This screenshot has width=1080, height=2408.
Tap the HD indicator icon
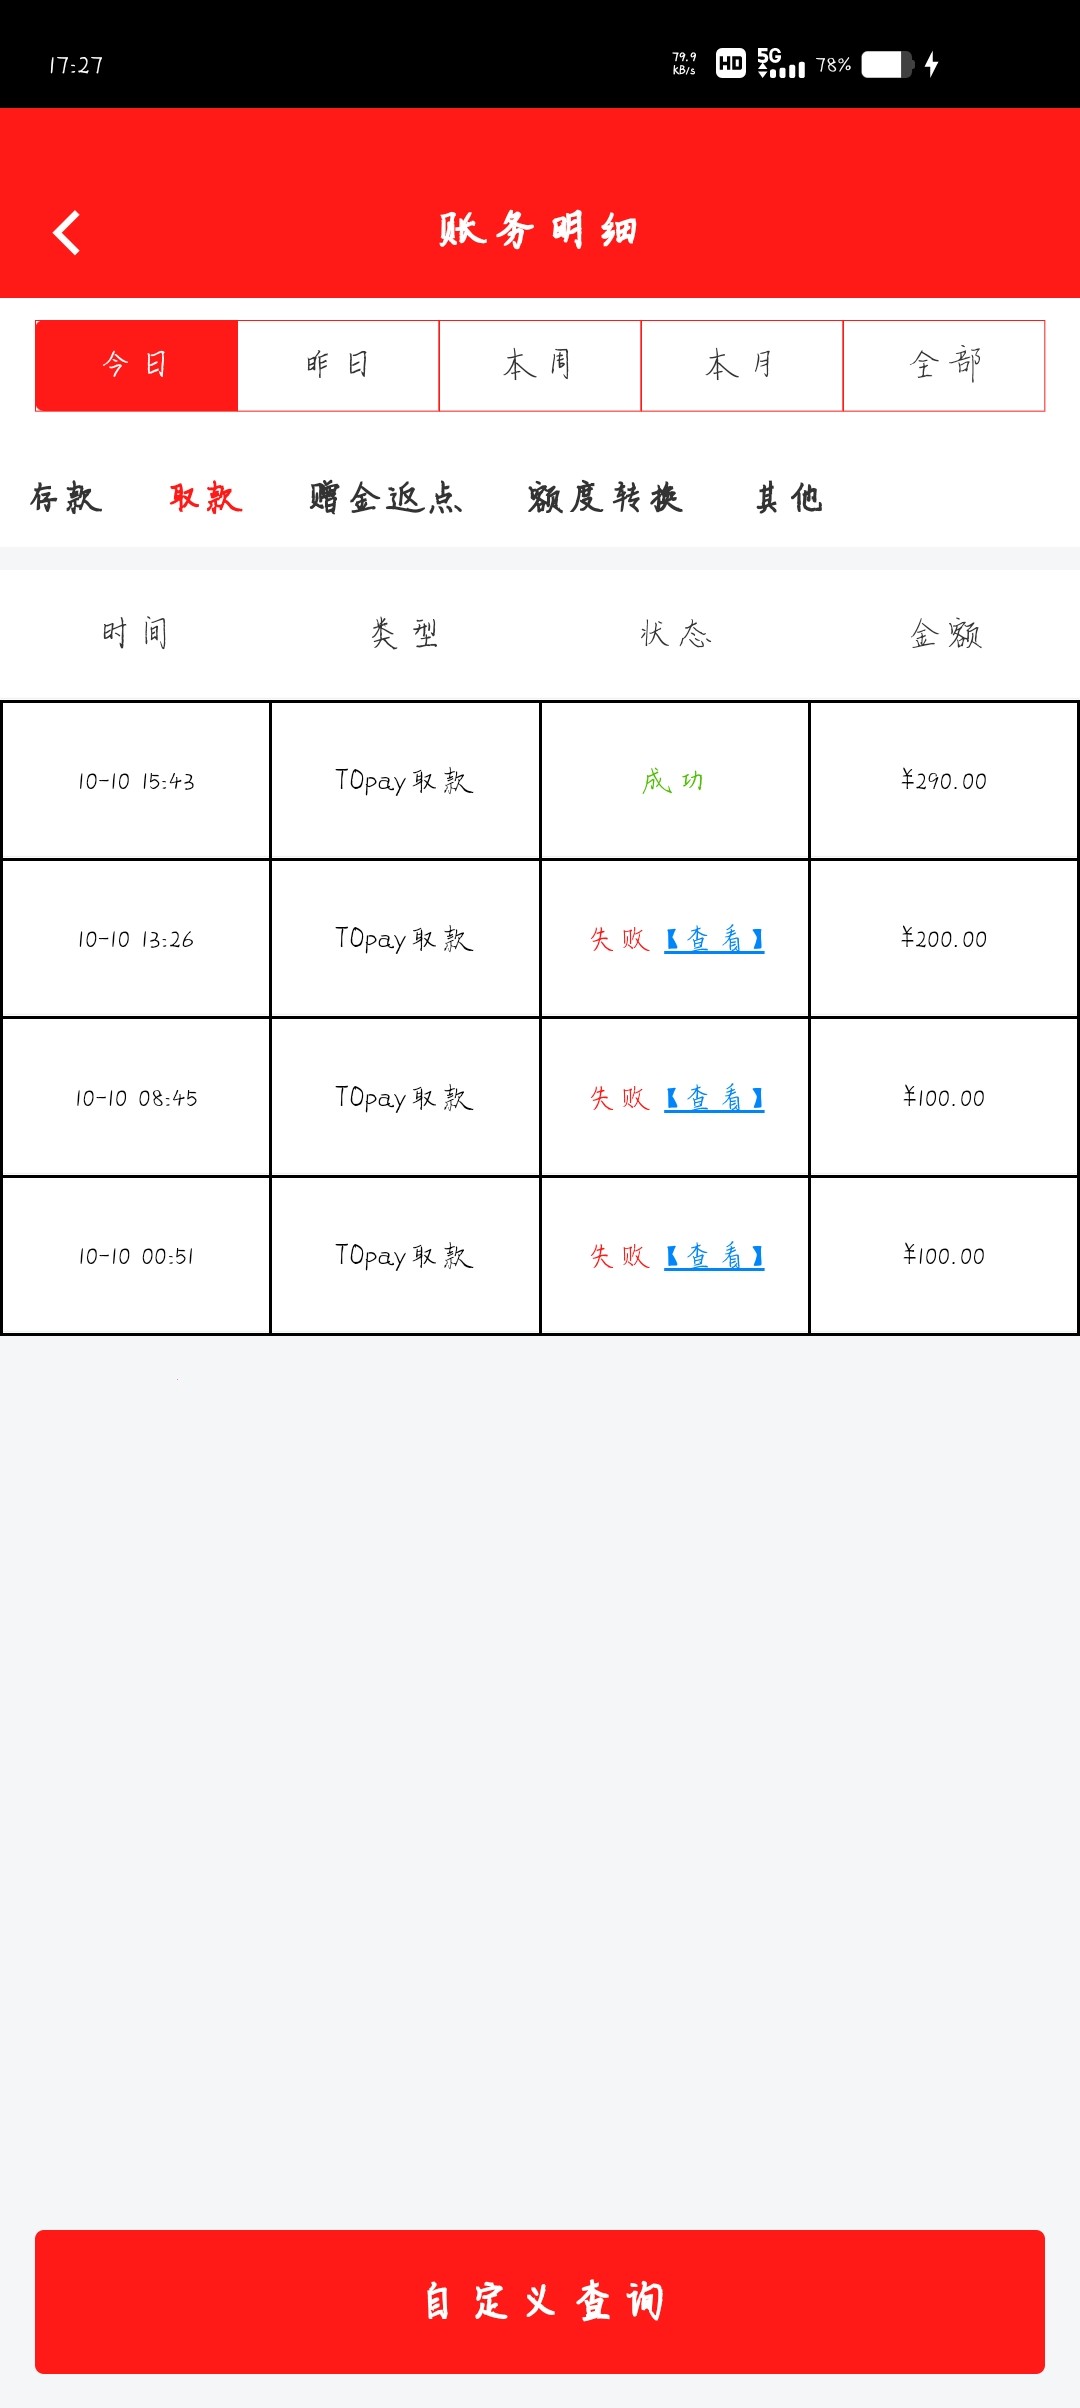[x=731, y=64]
